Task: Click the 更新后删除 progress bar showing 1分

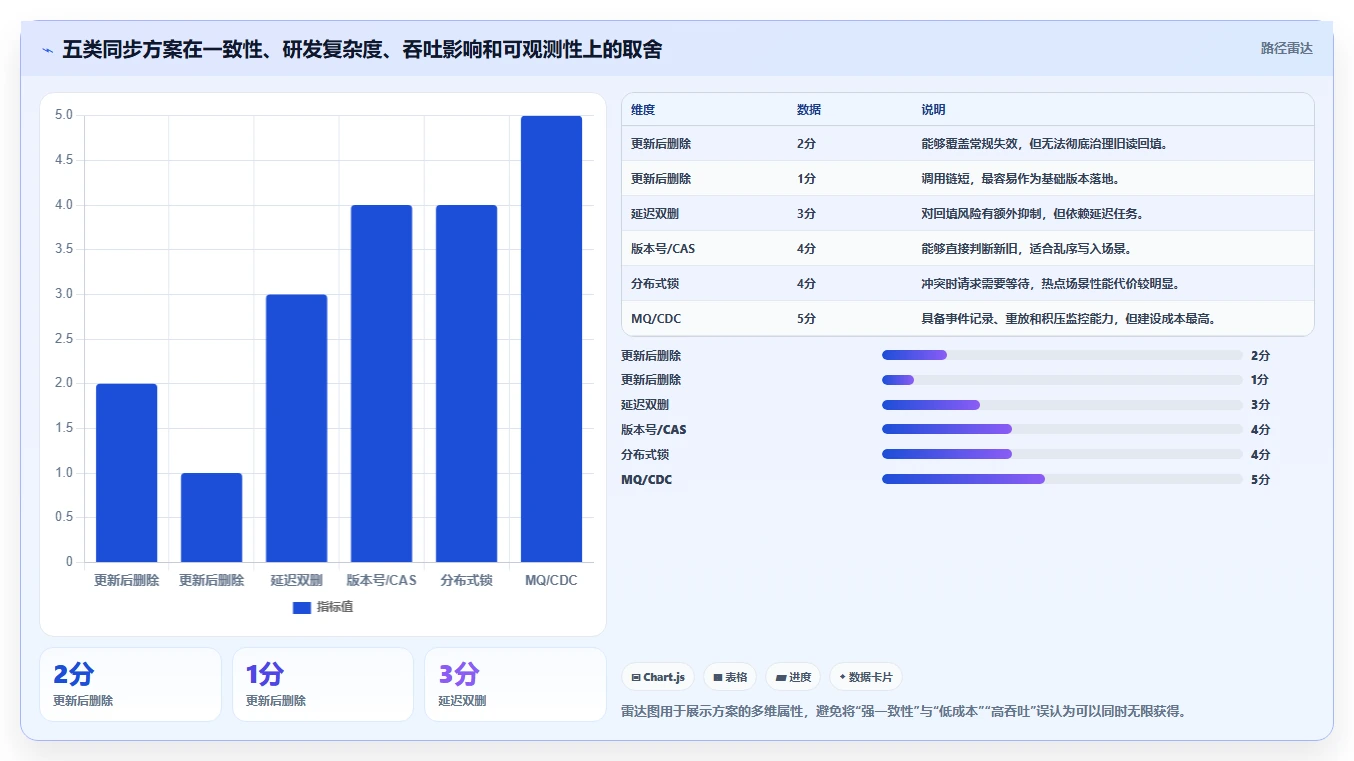Action: 1062,380
